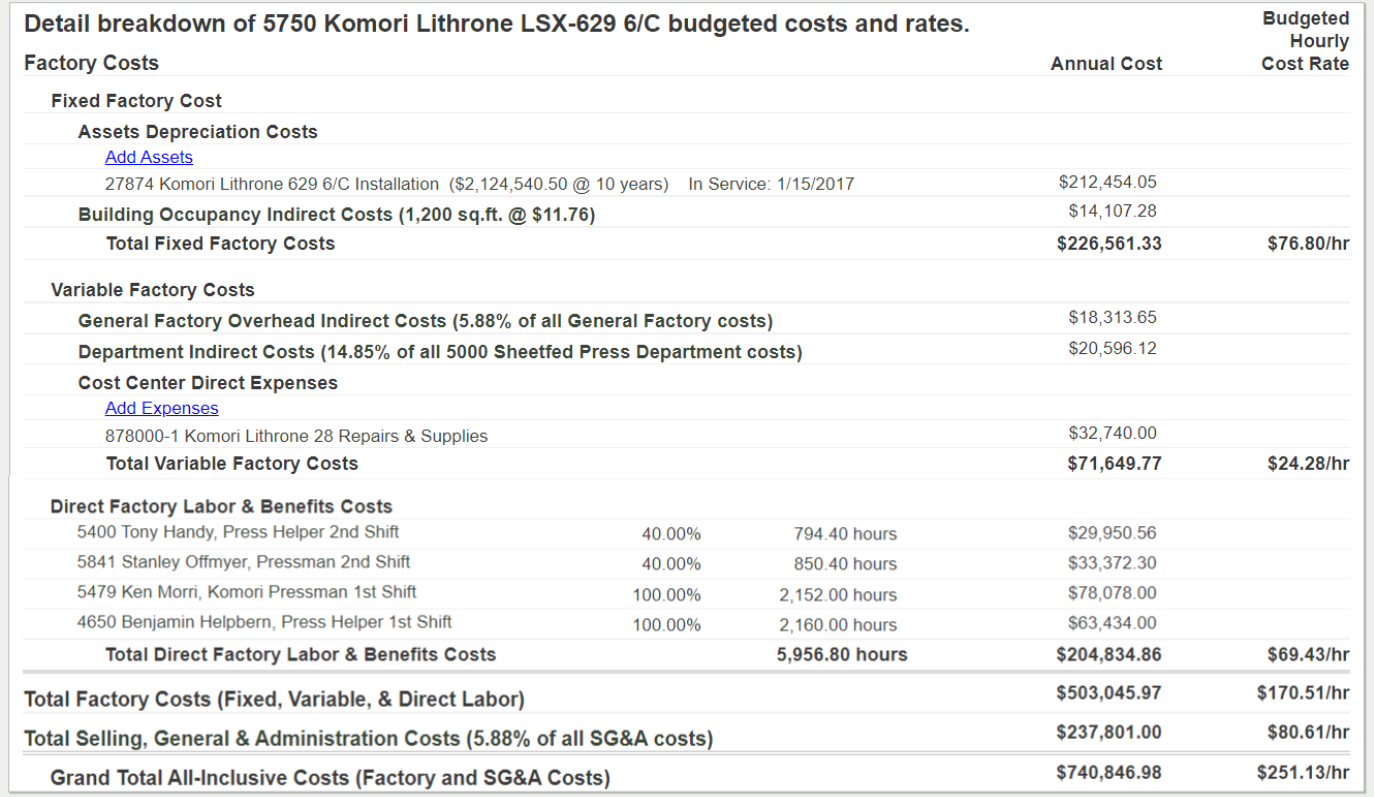Viewport: 1374px width, 797px height.
Task: Select the $226,561.33 total fixed amount
Action: click(1109, 243)
